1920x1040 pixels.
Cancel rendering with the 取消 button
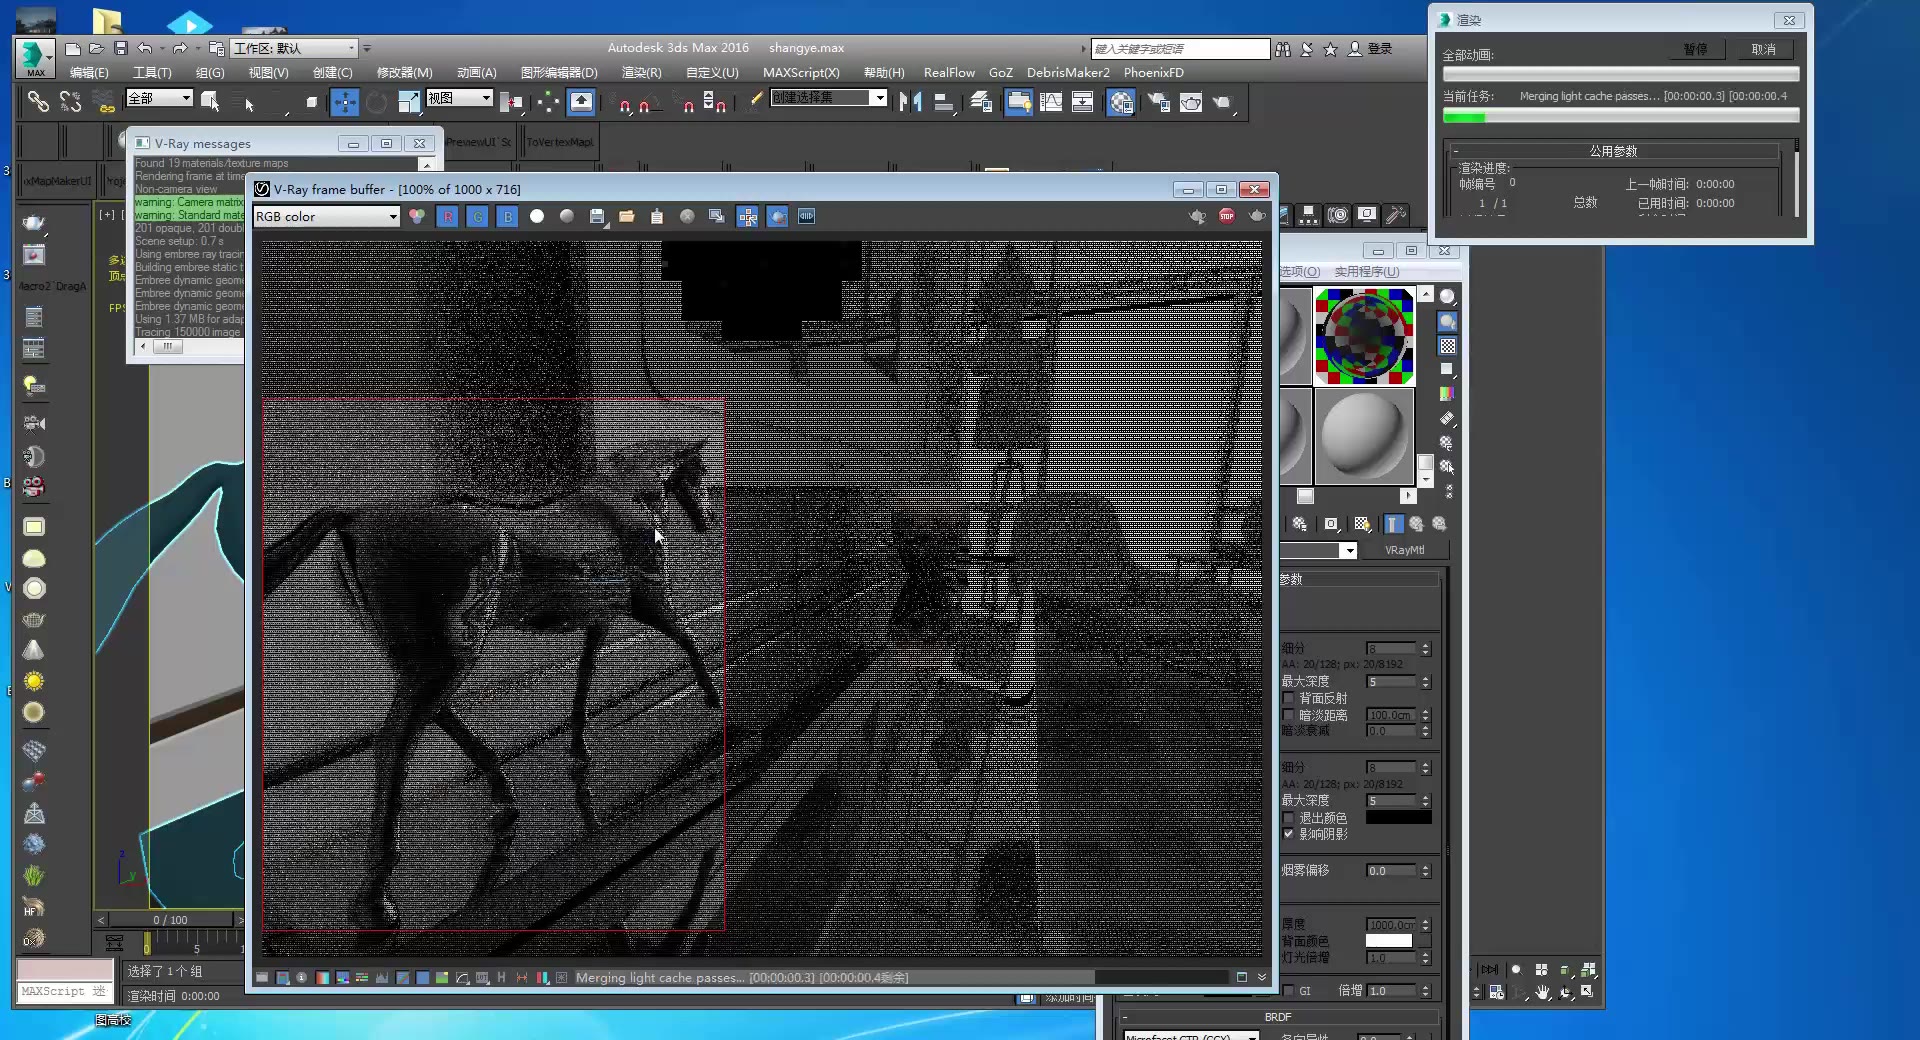pyautogui.click(x=1764, y=49)
